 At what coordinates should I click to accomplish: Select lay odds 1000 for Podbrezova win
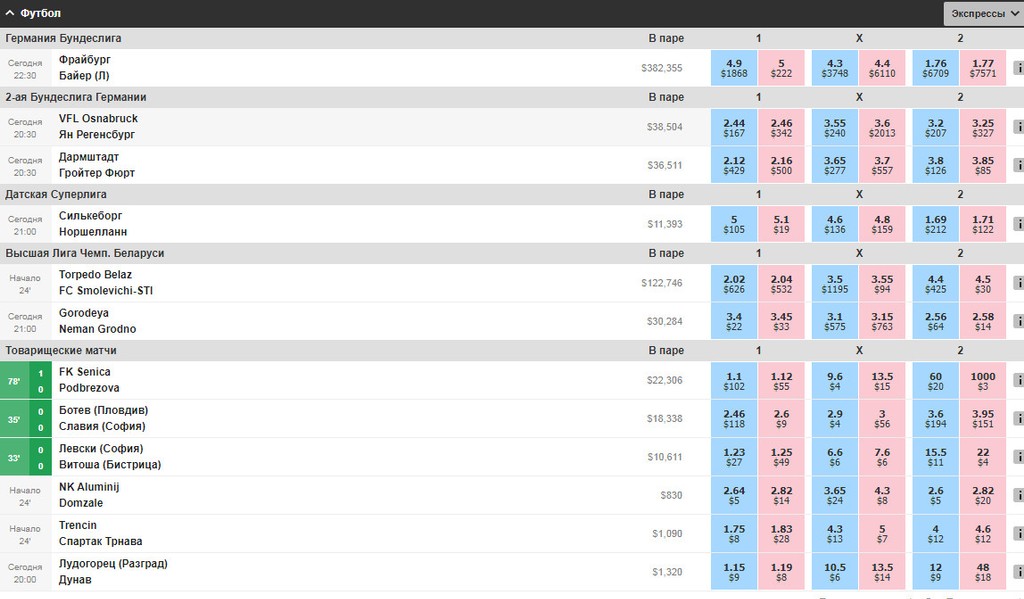coord(983,380)
